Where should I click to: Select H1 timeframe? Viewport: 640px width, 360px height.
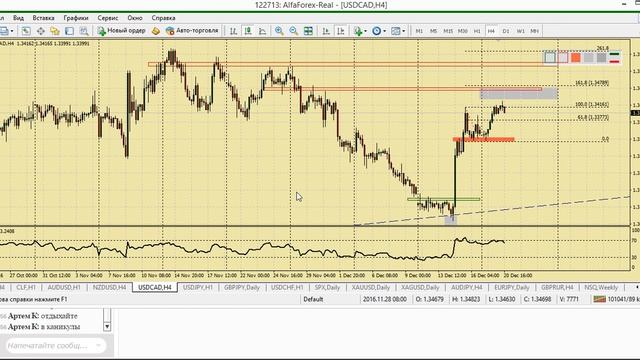click(477, 31)
